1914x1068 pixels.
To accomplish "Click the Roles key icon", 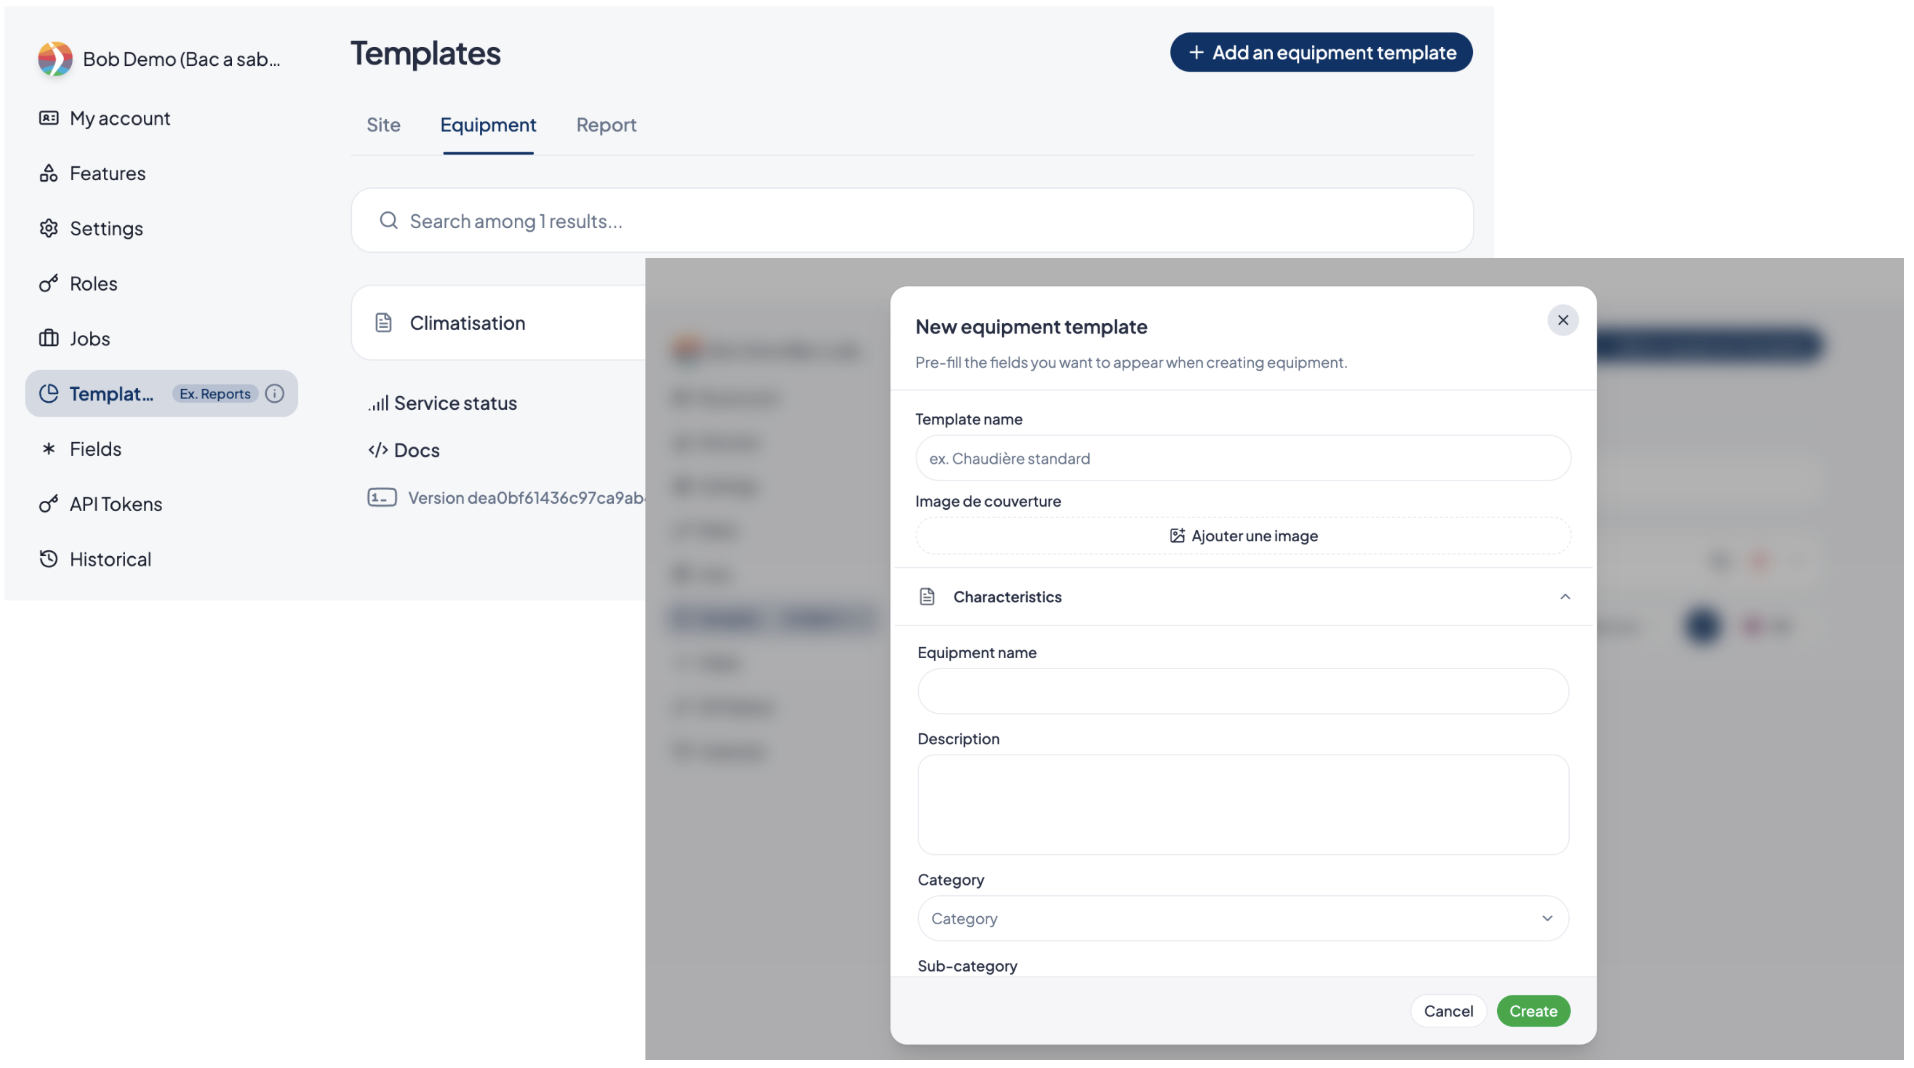I will pyautogui.click(x=48, y=283).
